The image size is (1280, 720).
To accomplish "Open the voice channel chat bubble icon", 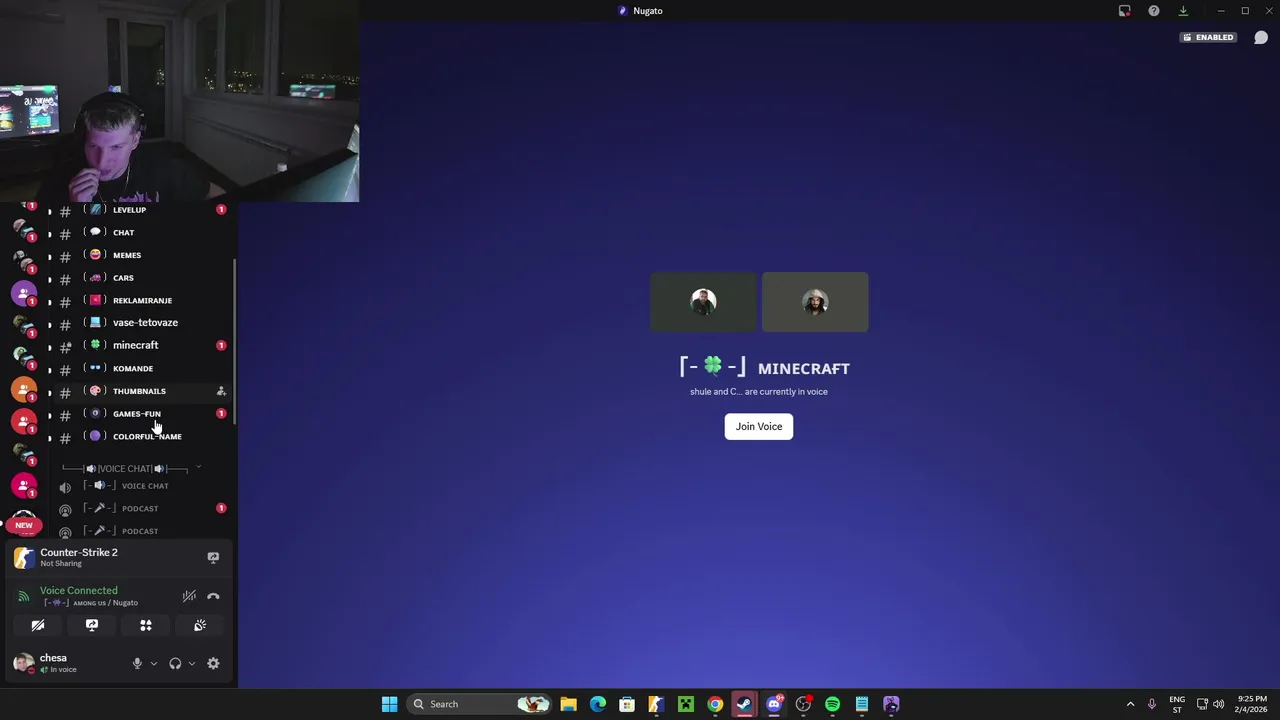I will [1261, 37].
